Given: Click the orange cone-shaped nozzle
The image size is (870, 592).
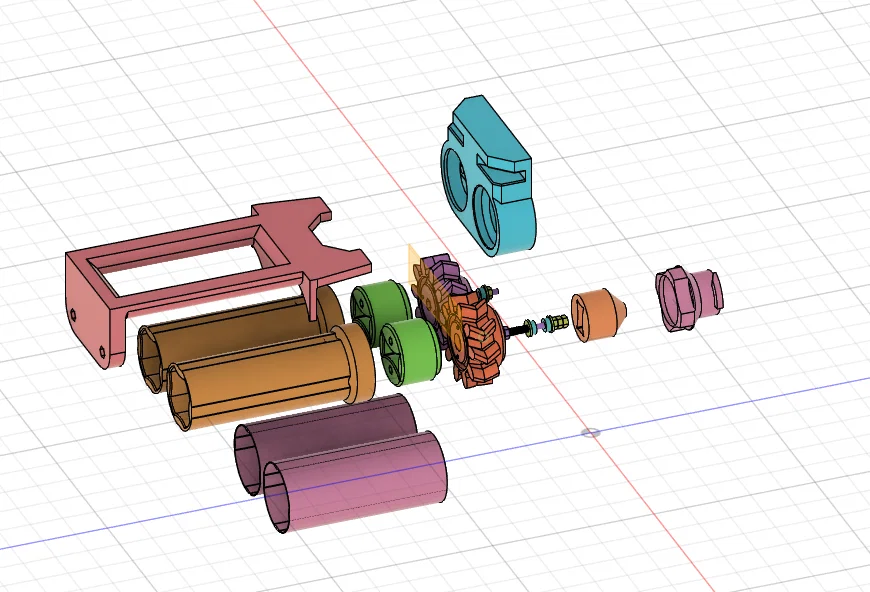Looking at the screenshot, I should pos(598,314).
